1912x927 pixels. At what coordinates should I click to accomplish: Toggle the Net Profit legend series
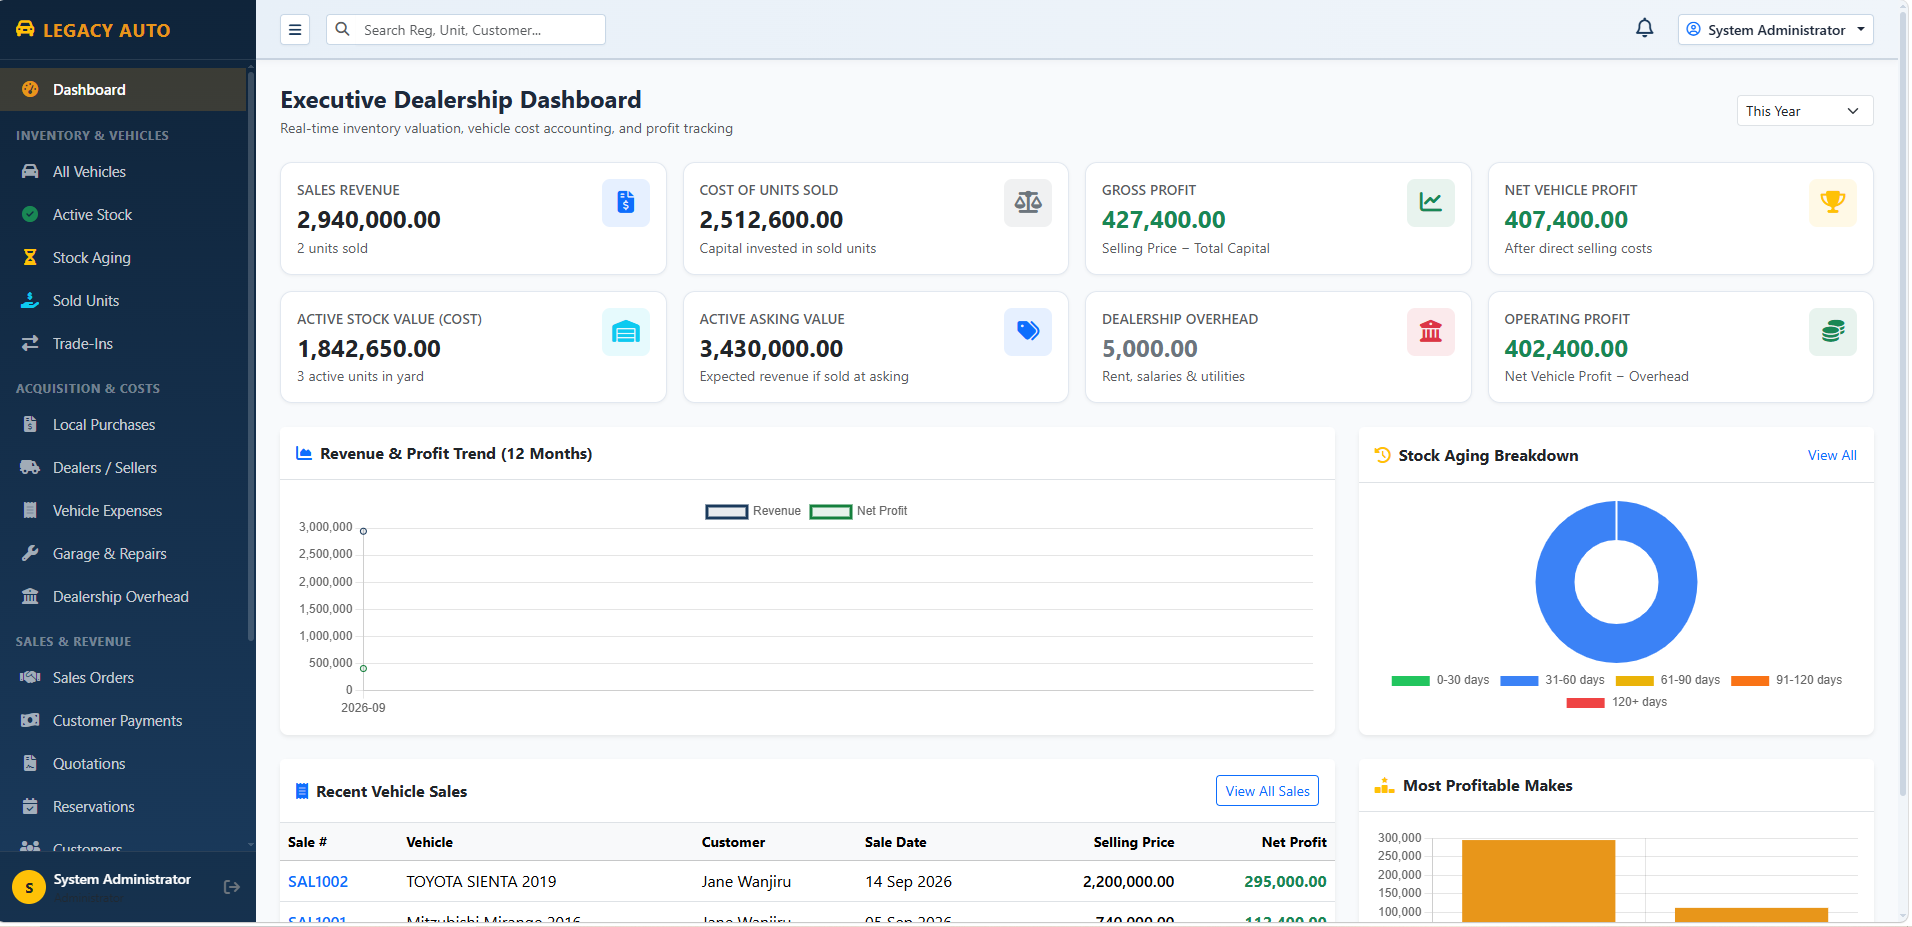pyautogui.click(x=859, y=511)
